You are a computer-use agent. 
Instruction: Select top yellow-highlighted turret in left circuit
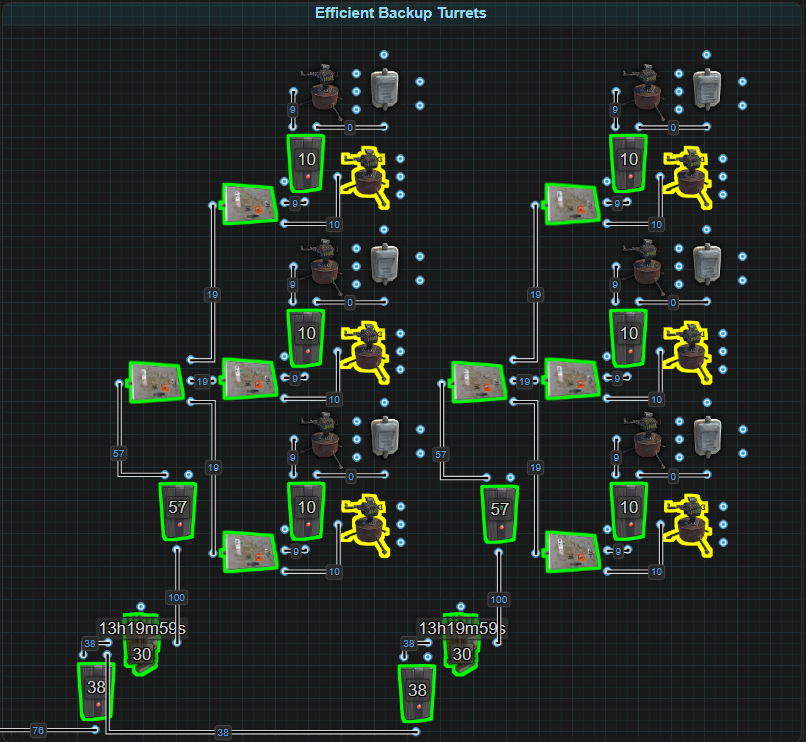[366, 177]
